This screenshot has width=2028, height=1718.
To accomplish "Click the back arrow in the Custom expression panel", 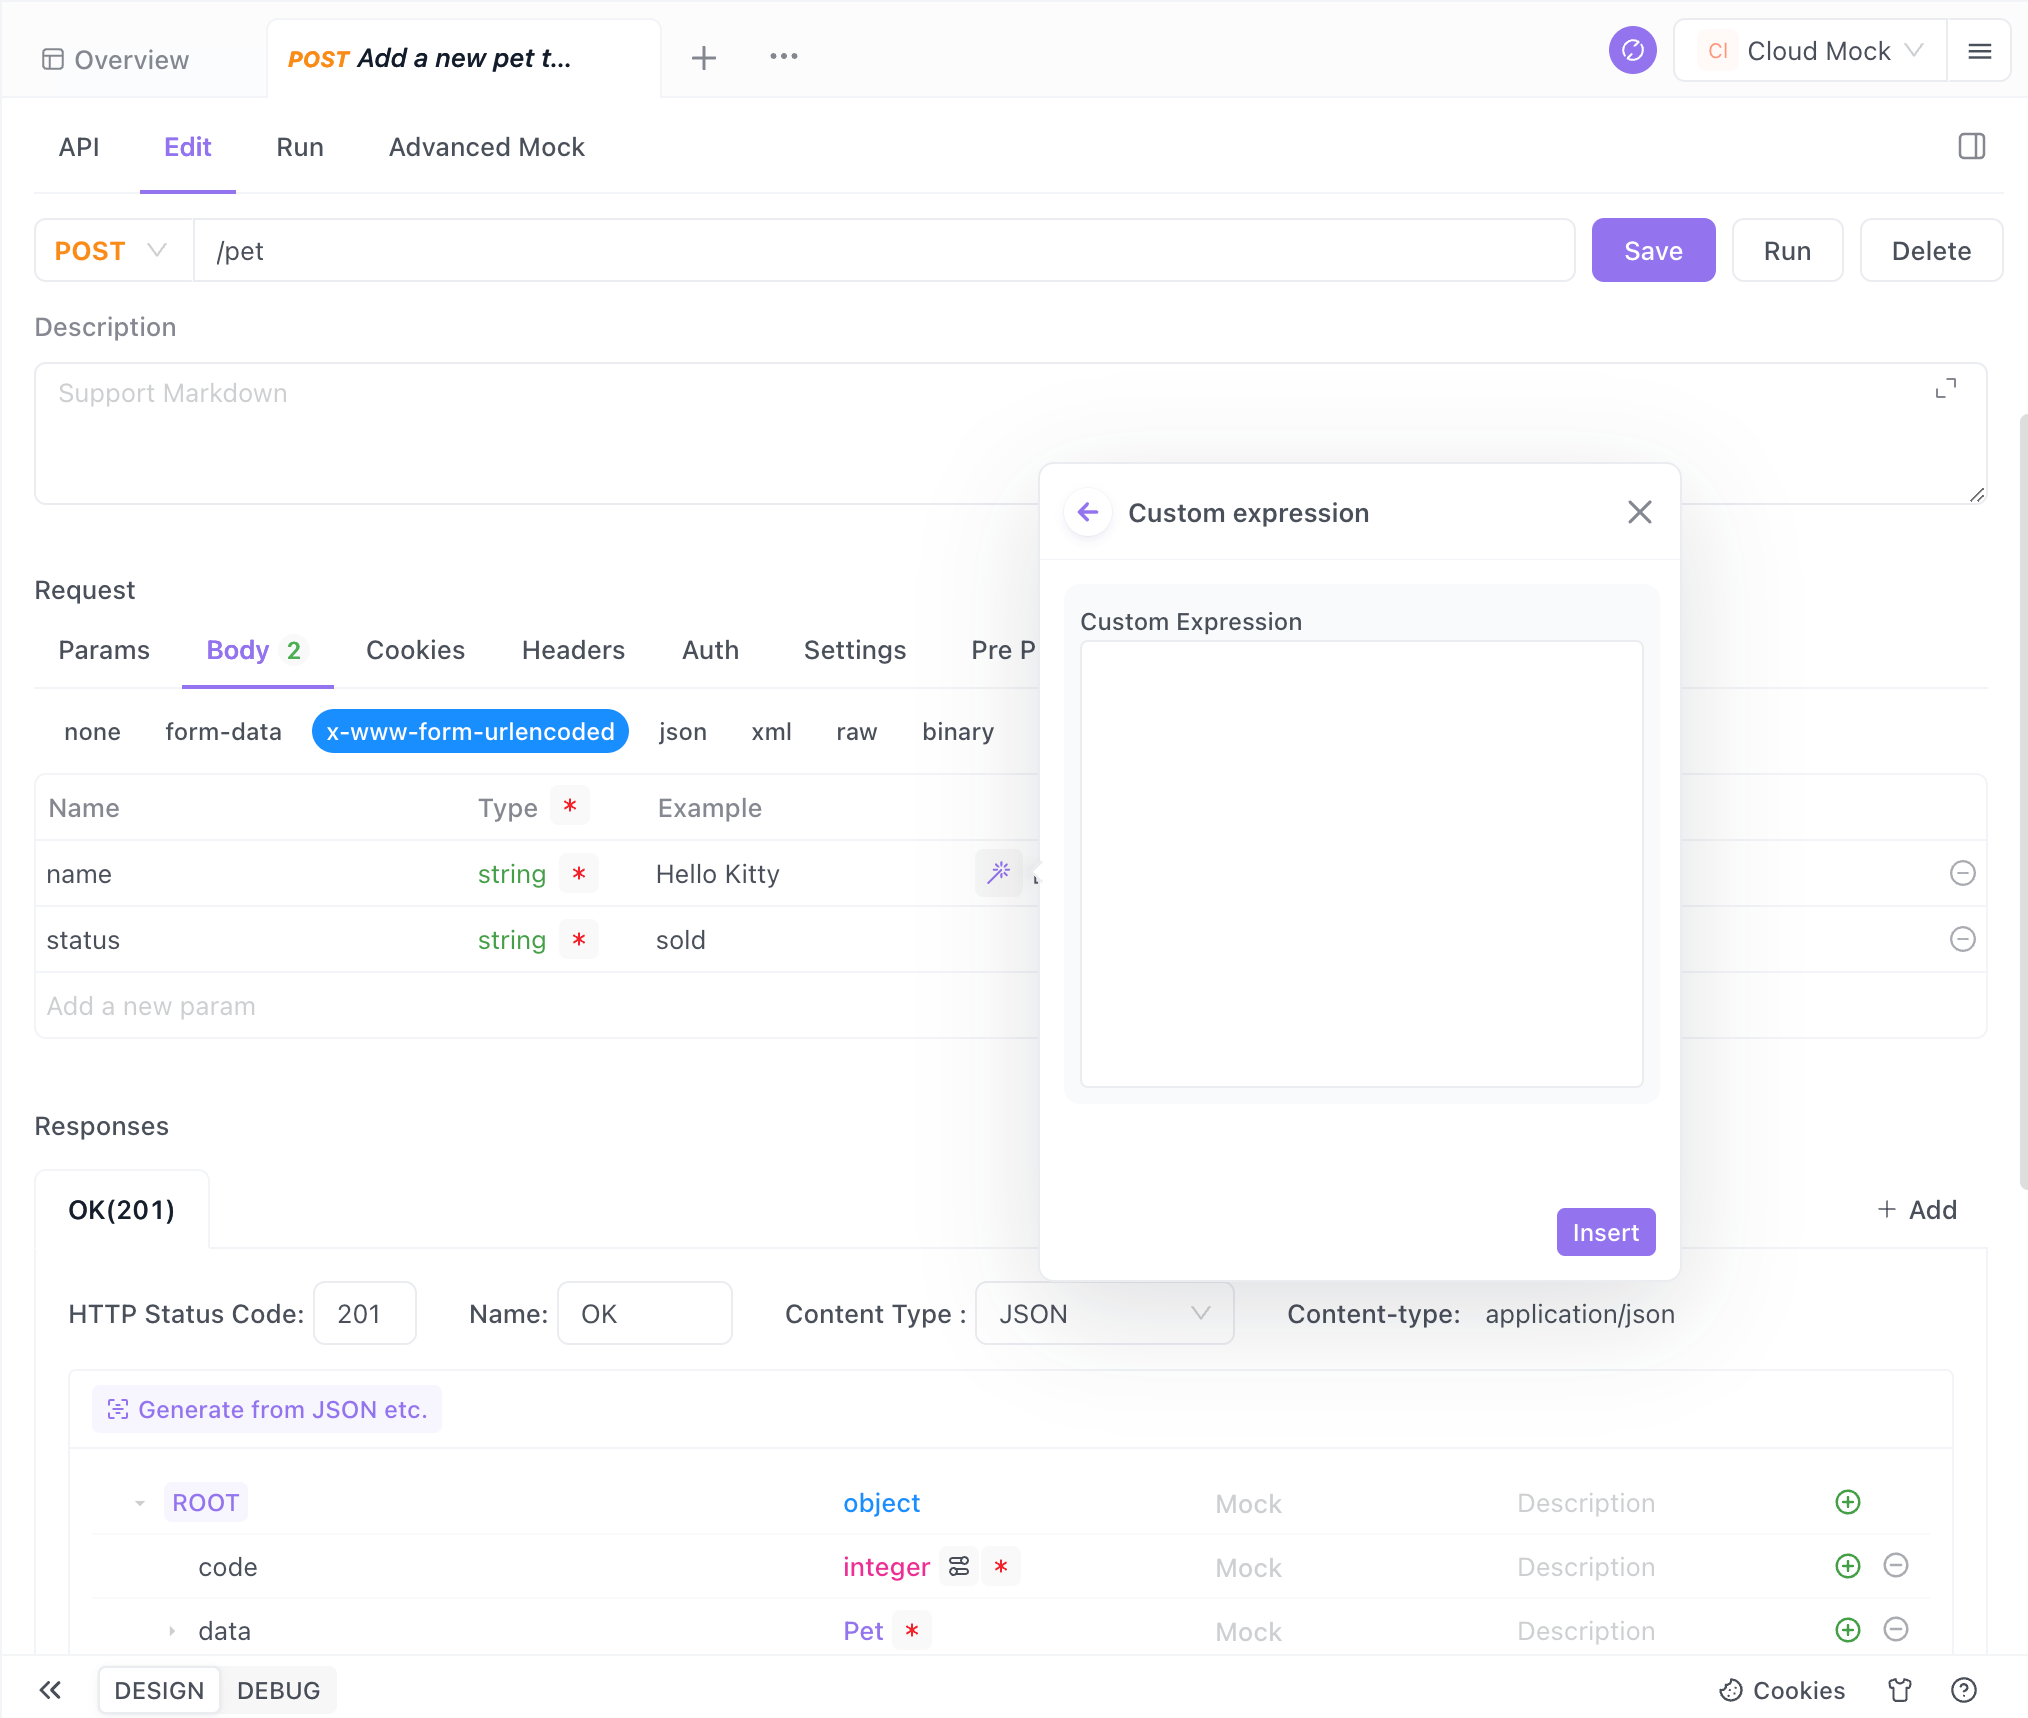I will (1088, 513).
